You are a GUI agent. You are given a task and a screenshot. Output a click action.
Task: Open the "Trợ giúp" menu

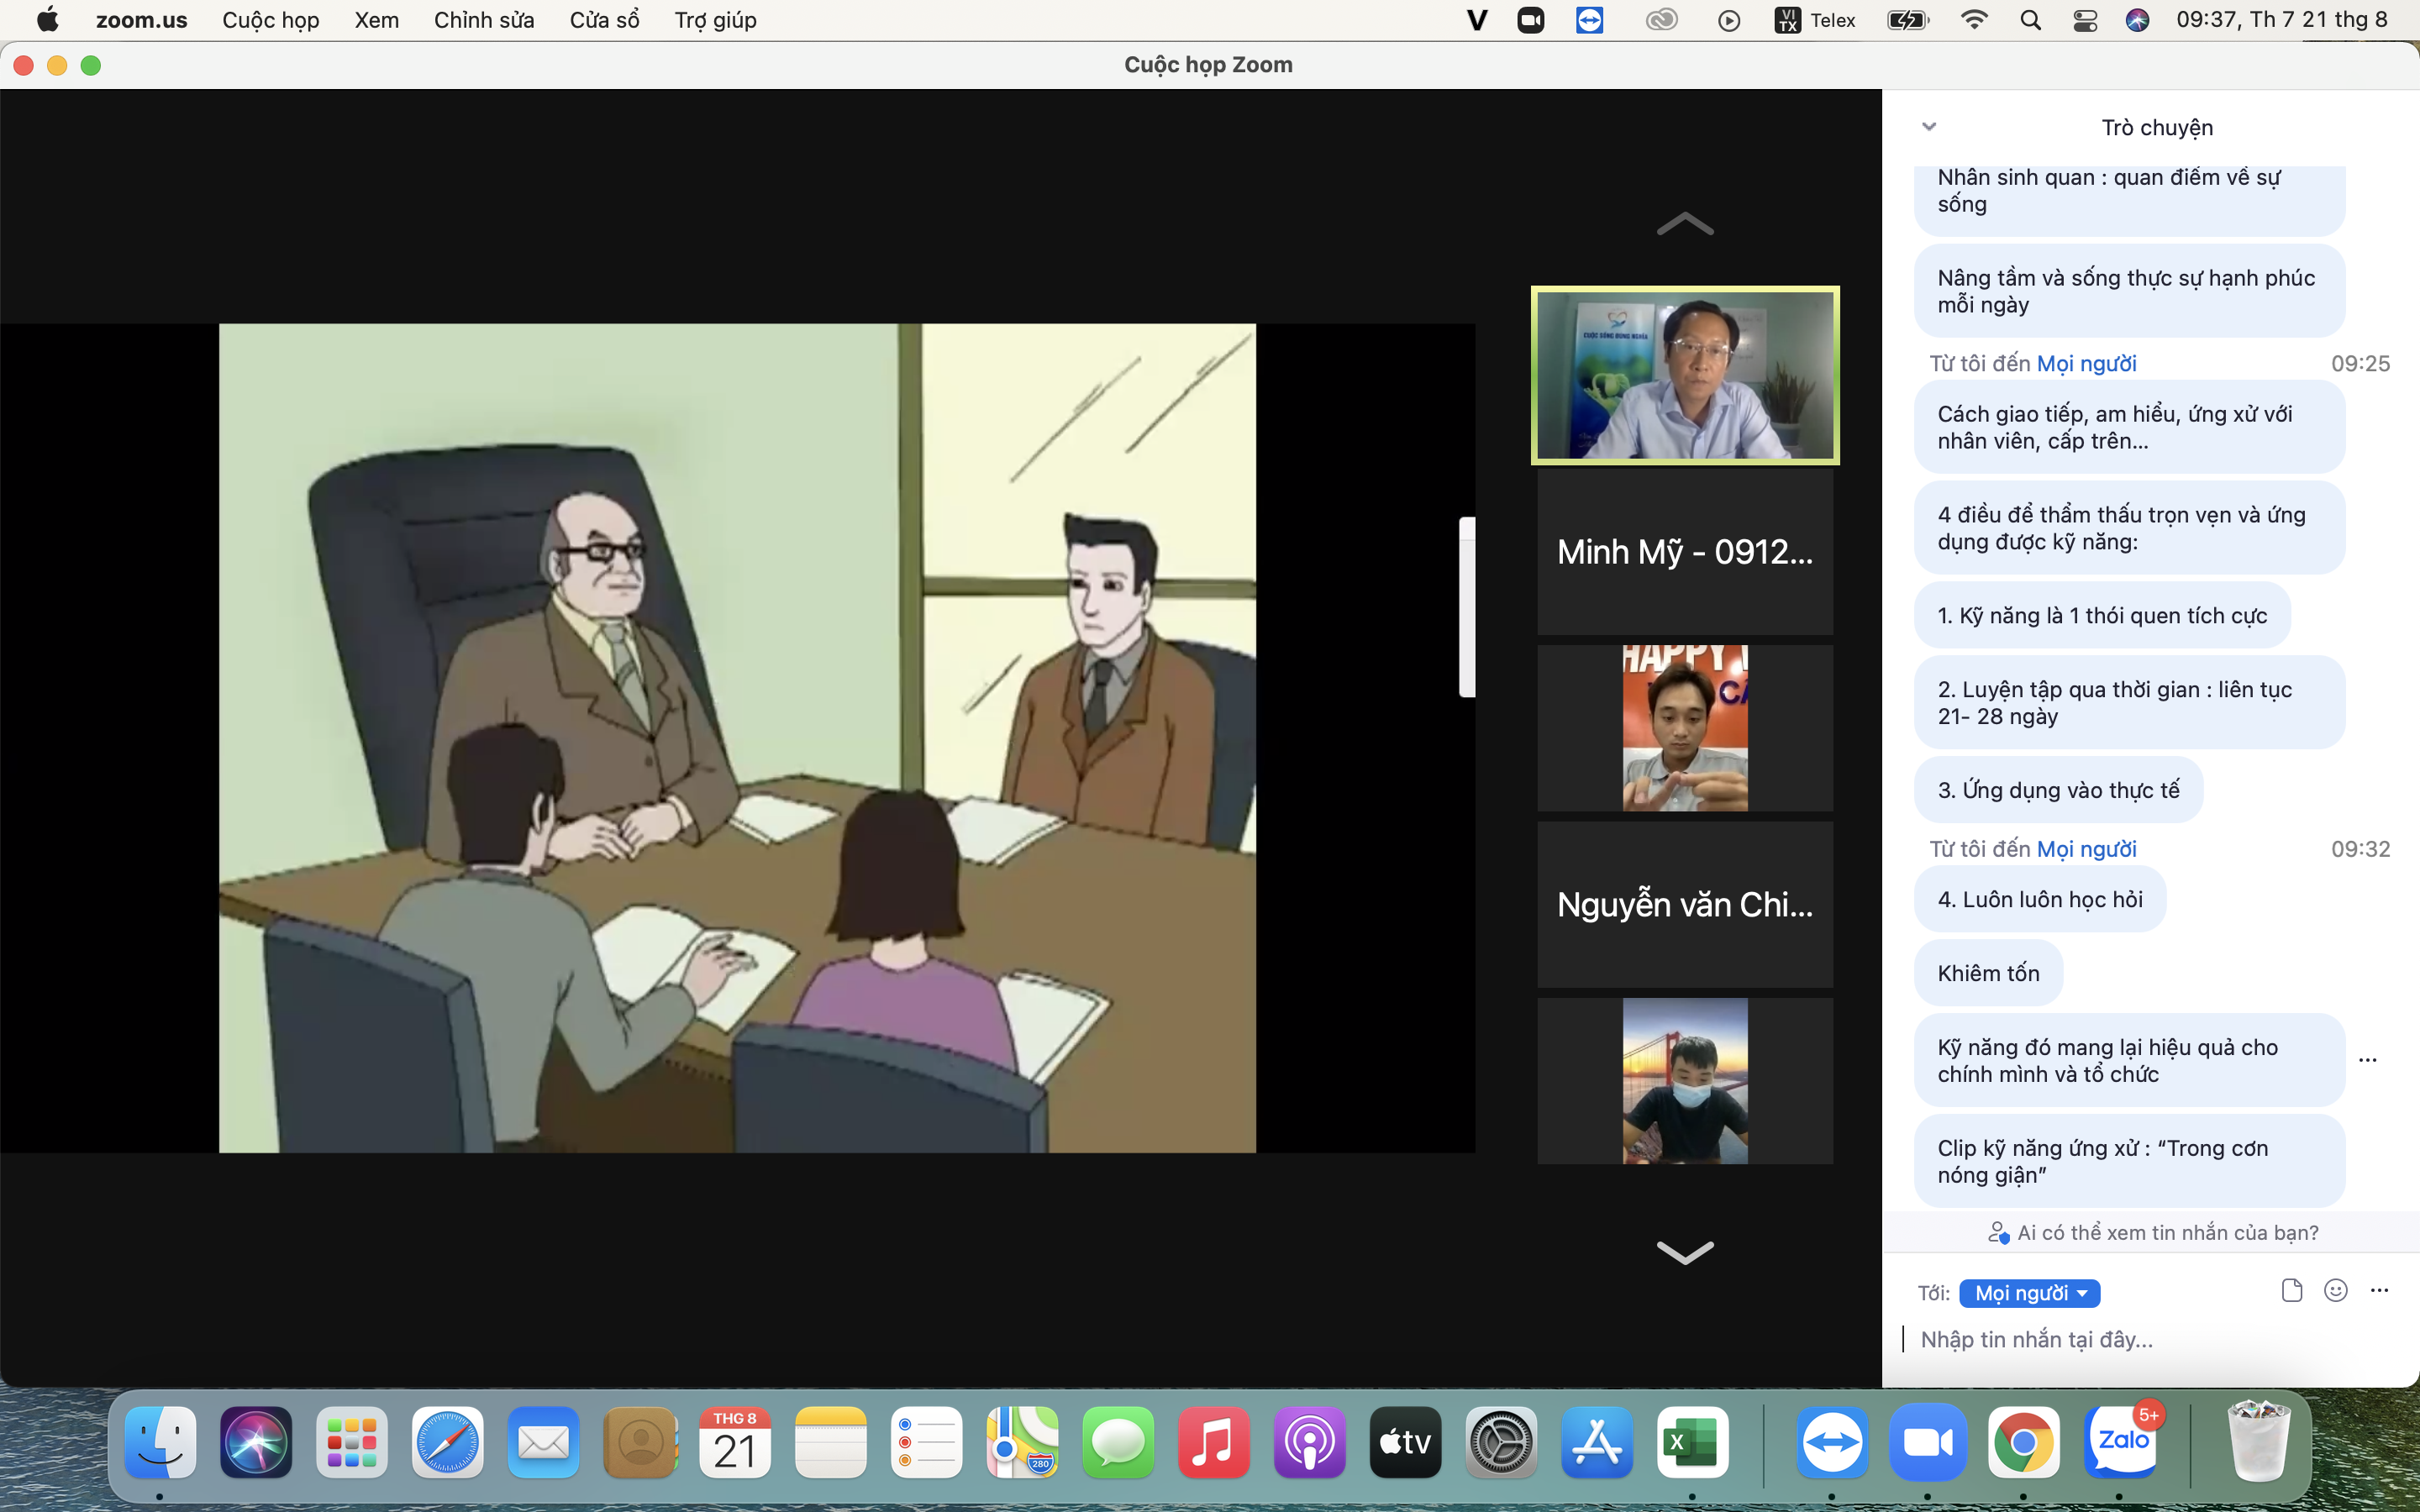(715, 20)
